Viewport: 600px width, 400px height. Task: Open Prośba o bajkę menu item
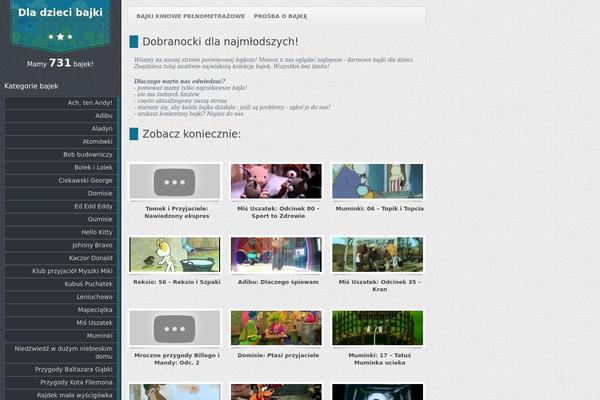coord(280,16)
